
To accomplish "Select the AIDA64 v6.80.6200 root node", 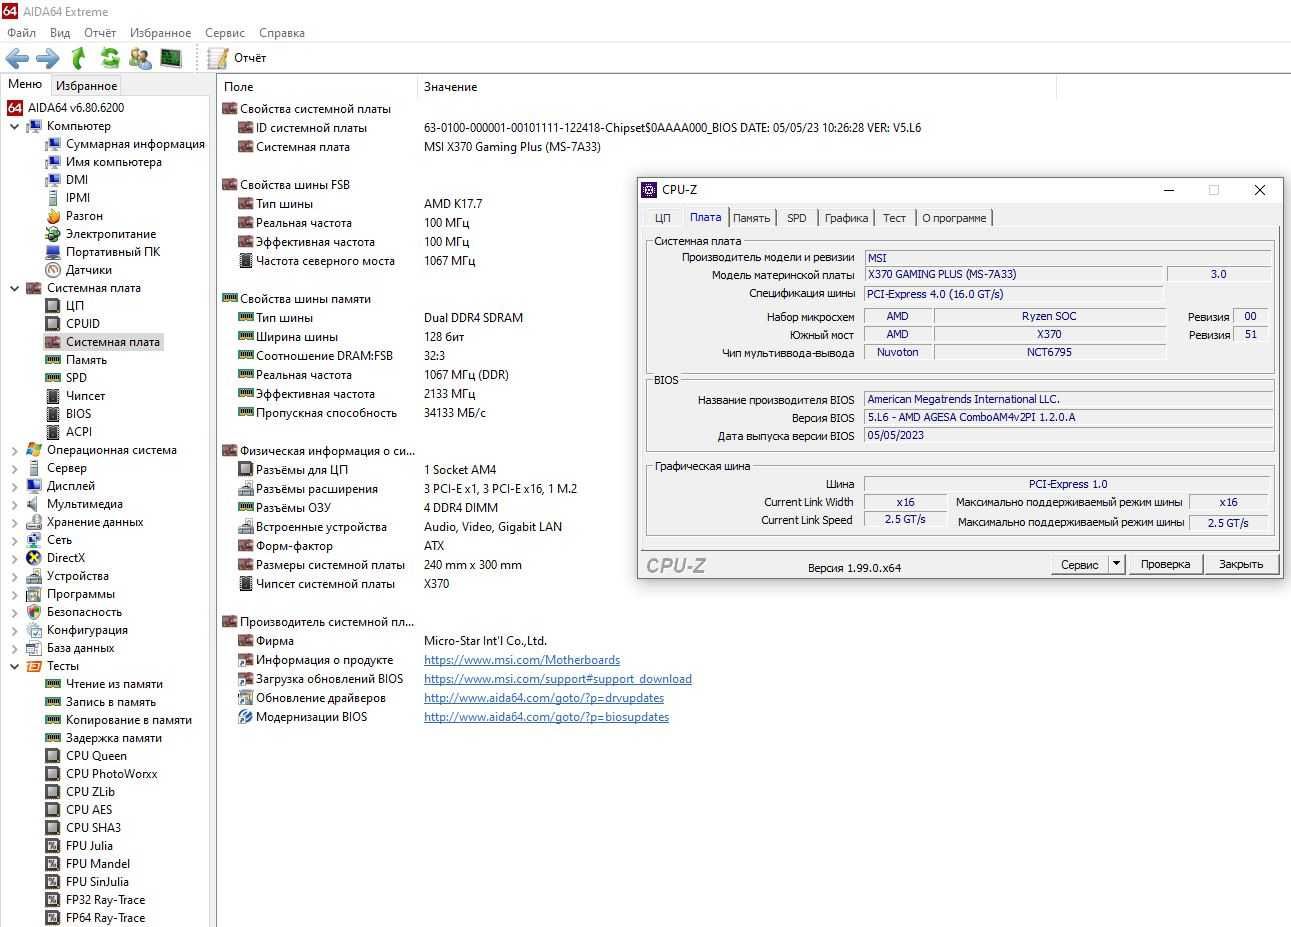I will coord(76,108).
